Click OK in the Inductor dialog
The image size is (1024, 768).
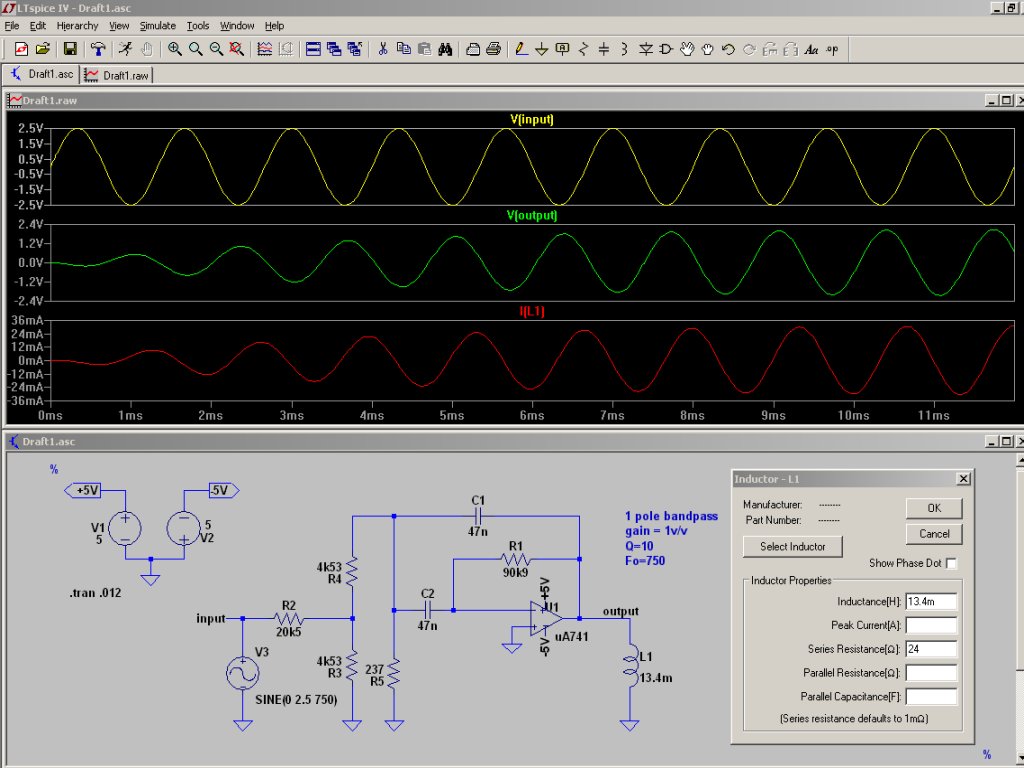point(933,508)
